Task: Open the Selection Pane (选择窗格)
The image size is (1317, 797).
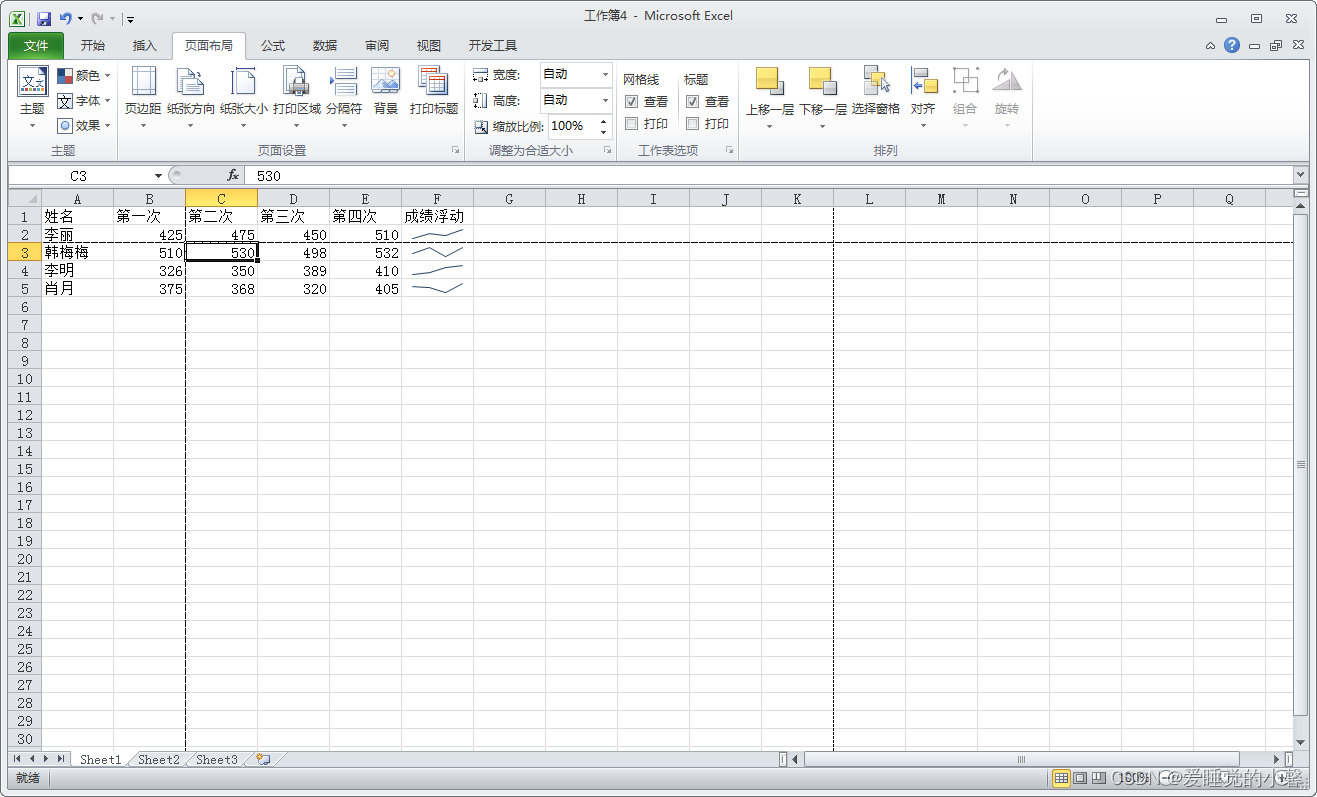Action: 876,91
